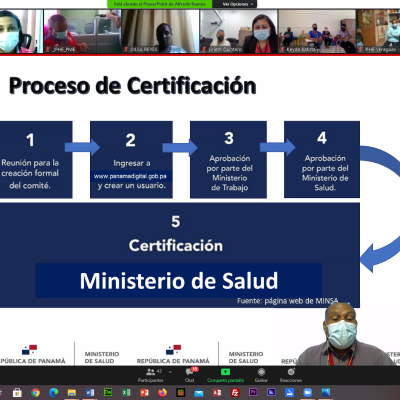
Task: Click 'Fuente: página web de MINSA' caption
Action: click(x=288, y=301)
